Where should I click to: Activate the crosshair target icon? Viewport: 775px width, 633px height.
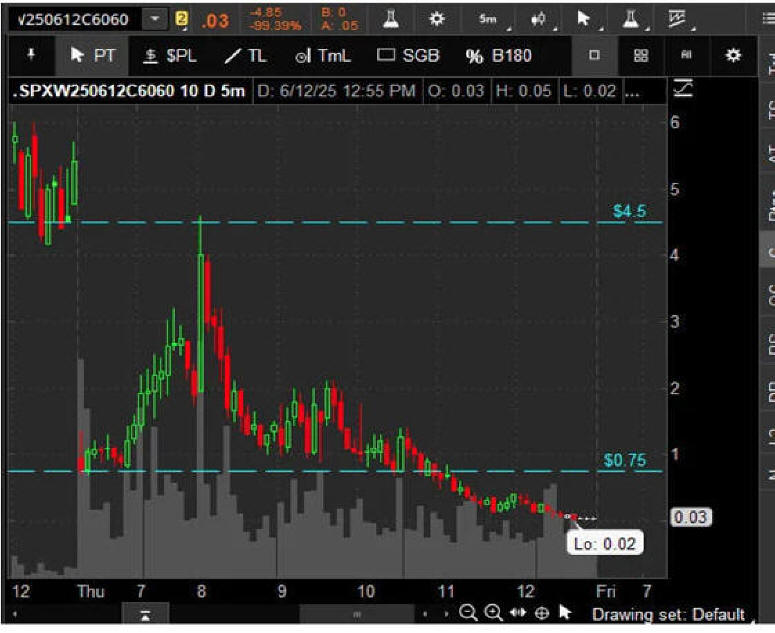pos(542,613)
